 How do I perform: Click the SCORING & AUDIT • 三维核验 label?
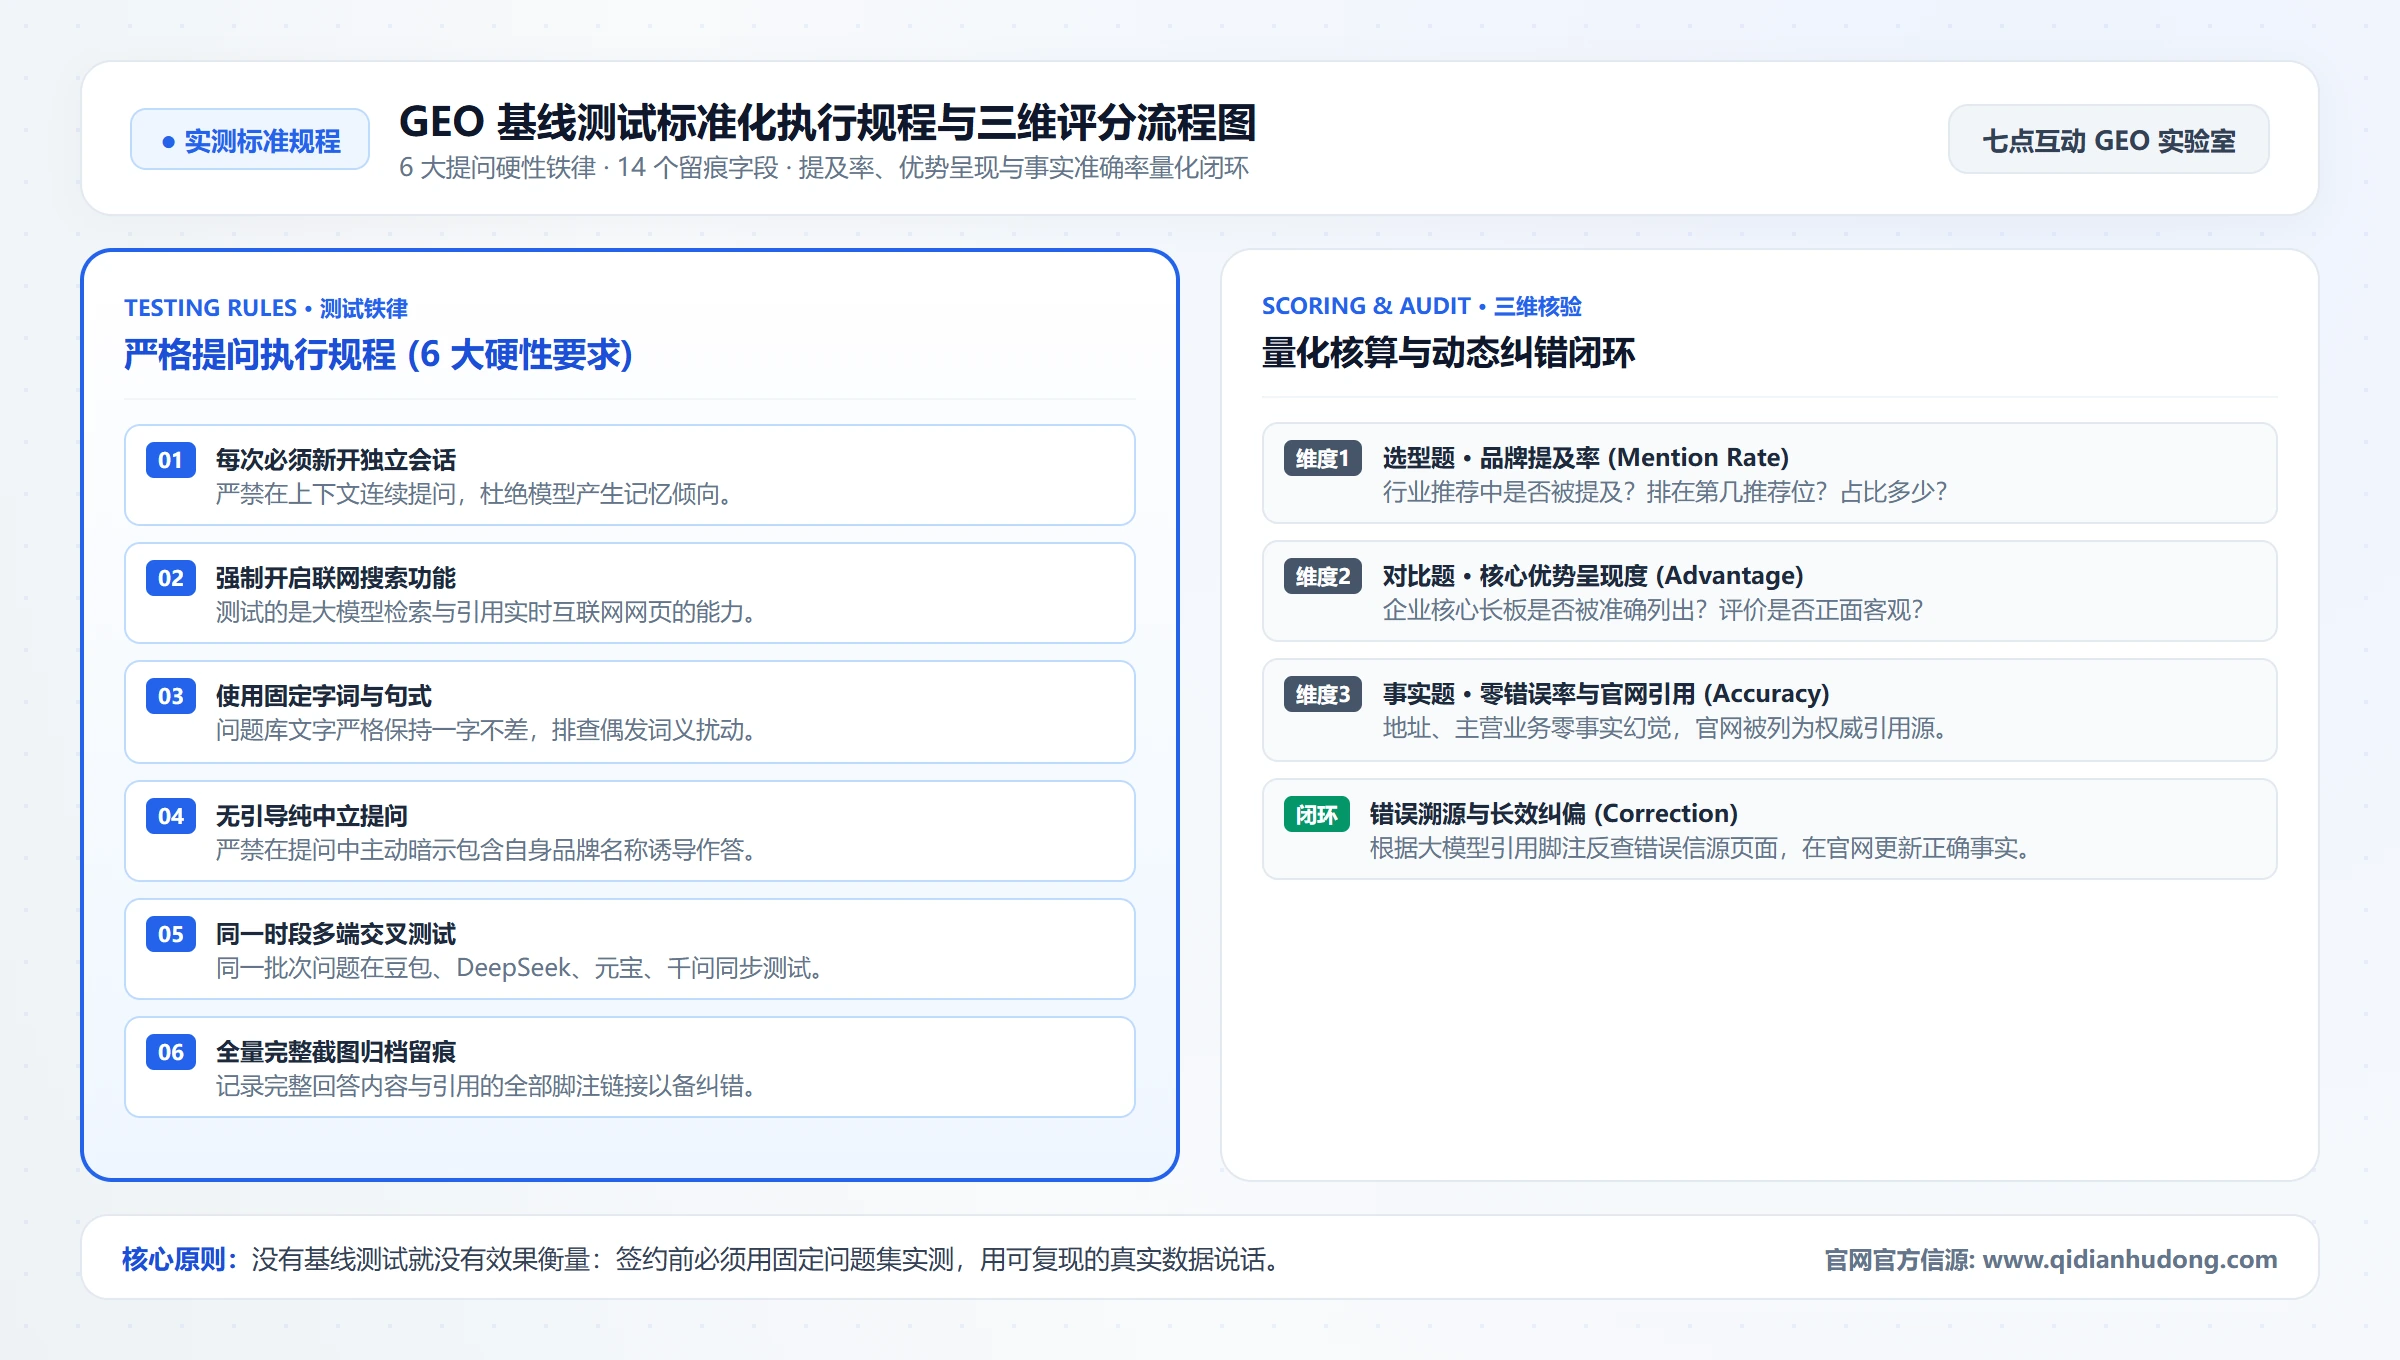(1421, 306)
